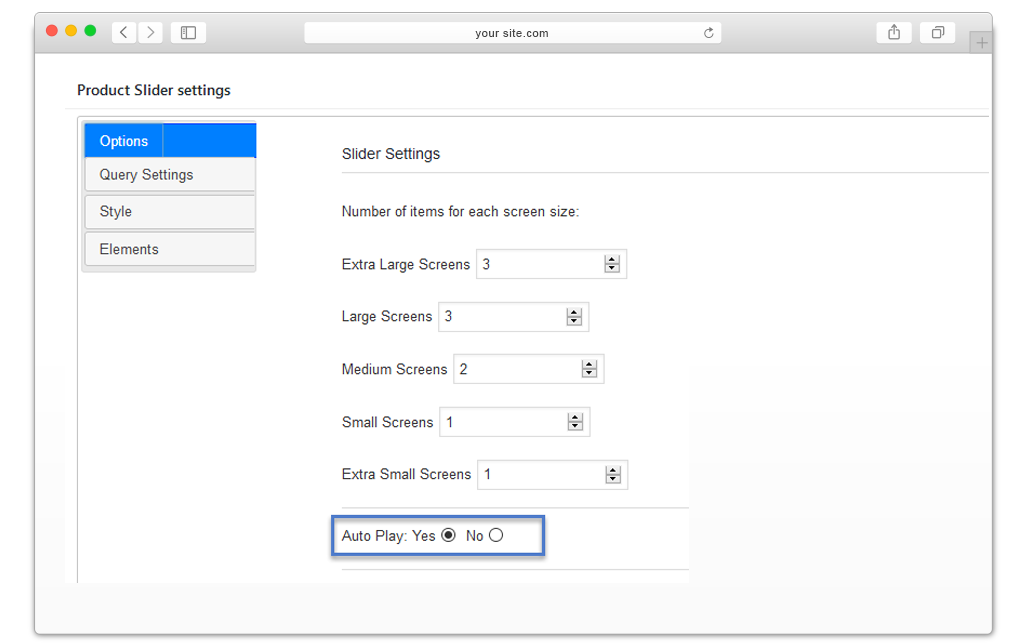Minimize the window with the yellow button
Screen dimensions: 1024x643
[x=71, y=31]
